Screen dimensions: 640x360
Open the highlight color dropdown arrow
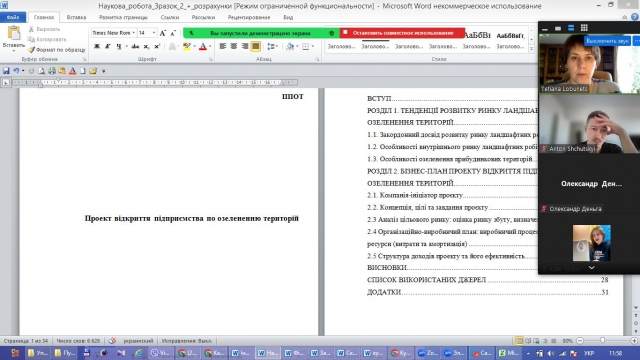[194, 47]
